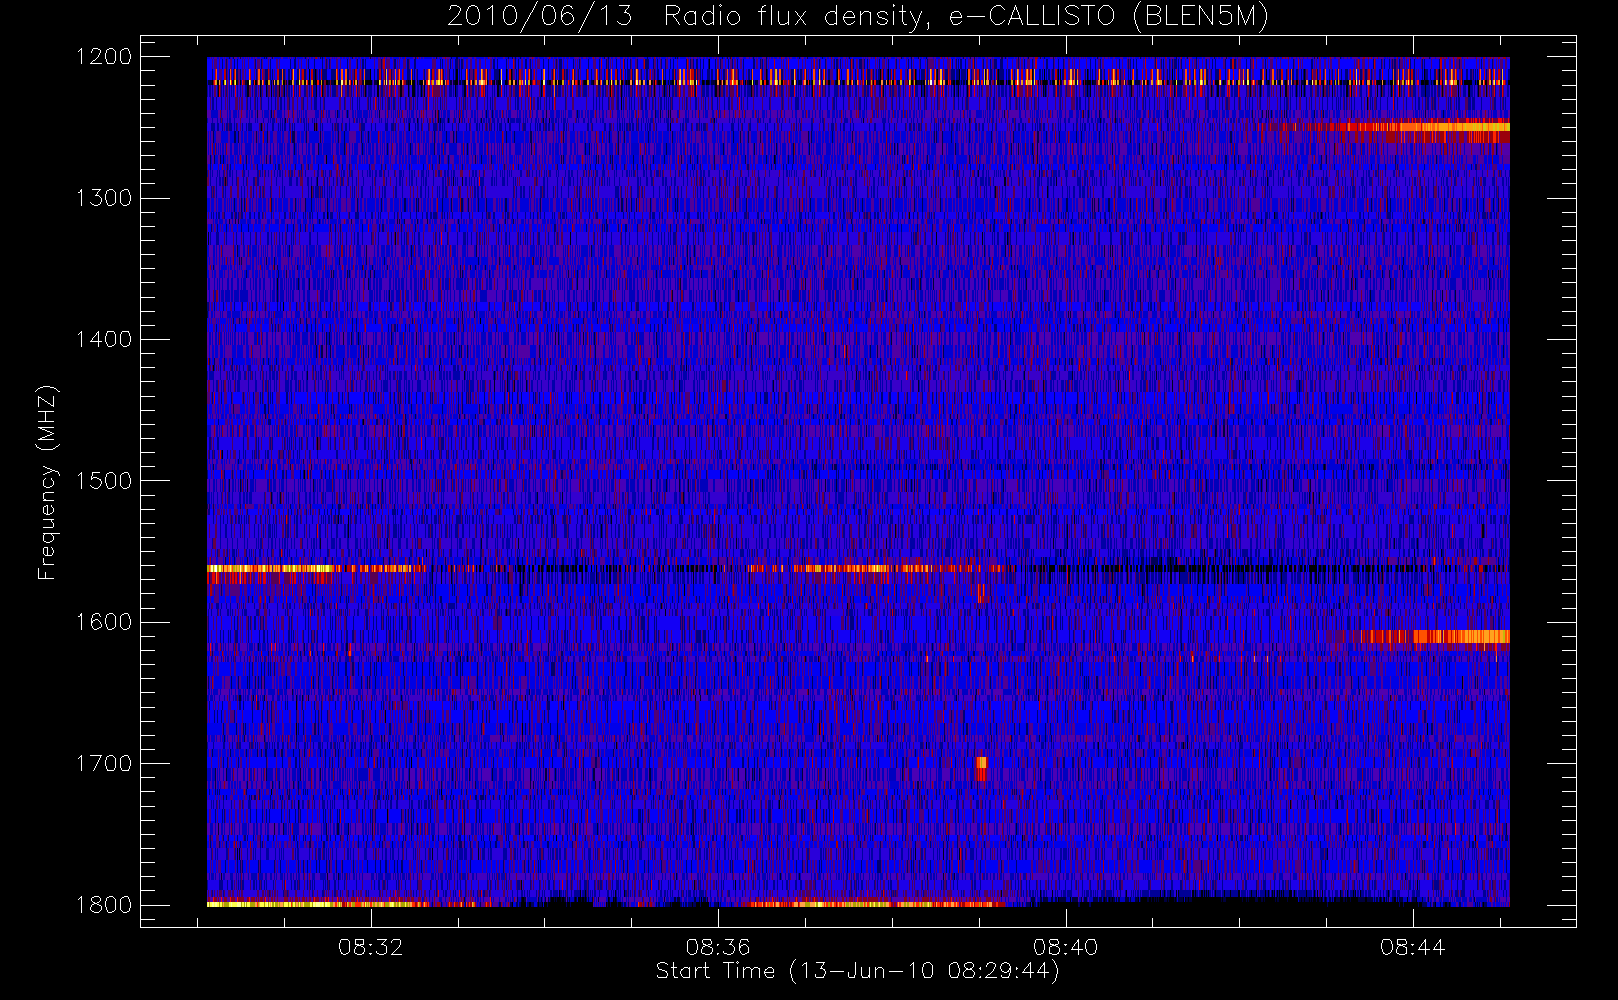This screenshot has width=1618, height=1000.
Task: Click the 1700 frequency tick label
Action: (104, 763)
